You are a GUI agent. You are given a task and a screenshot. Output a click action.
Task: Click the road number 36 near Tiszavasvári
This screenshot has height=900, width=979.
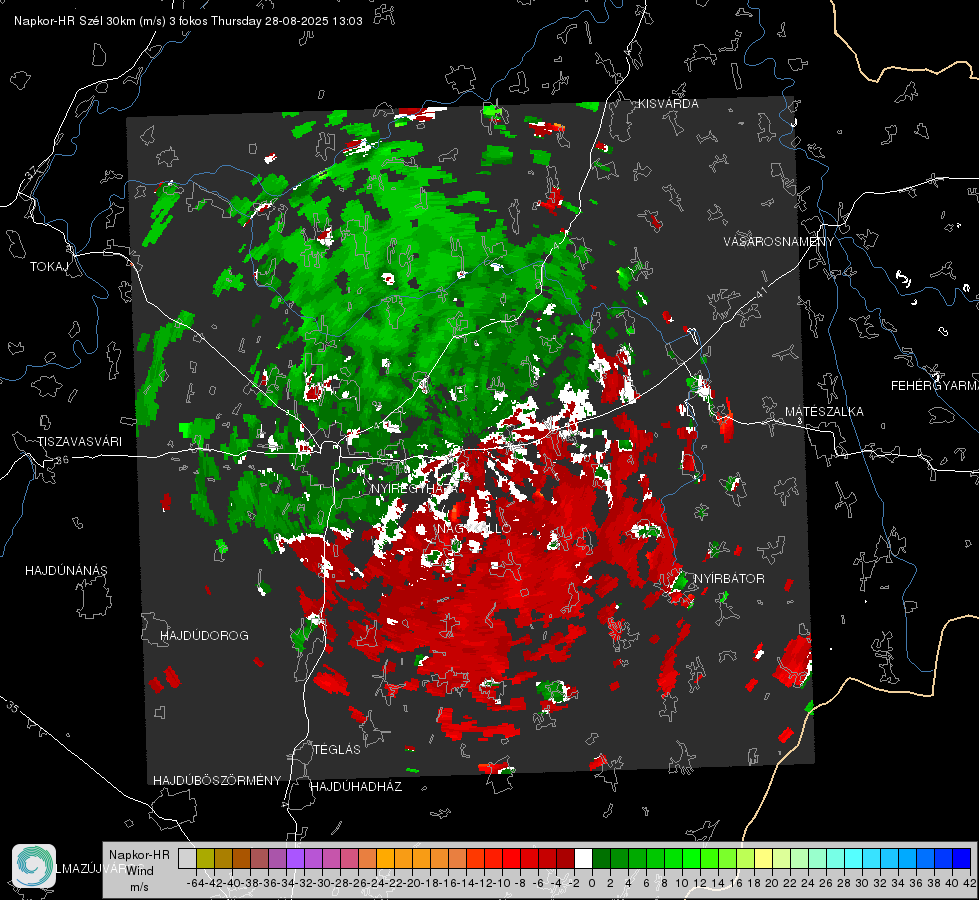click(x=62, y=460)
